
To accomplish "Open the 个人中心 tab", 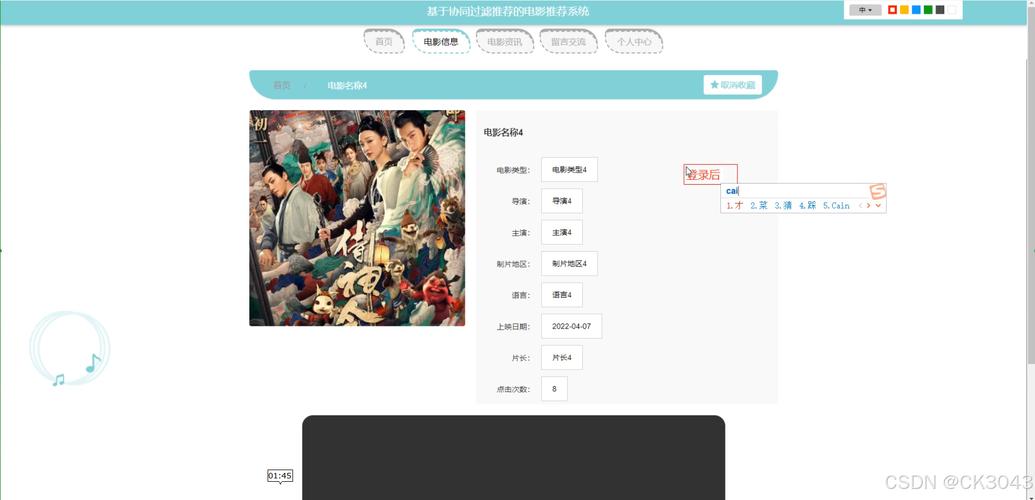I will (x=634, y=42).
